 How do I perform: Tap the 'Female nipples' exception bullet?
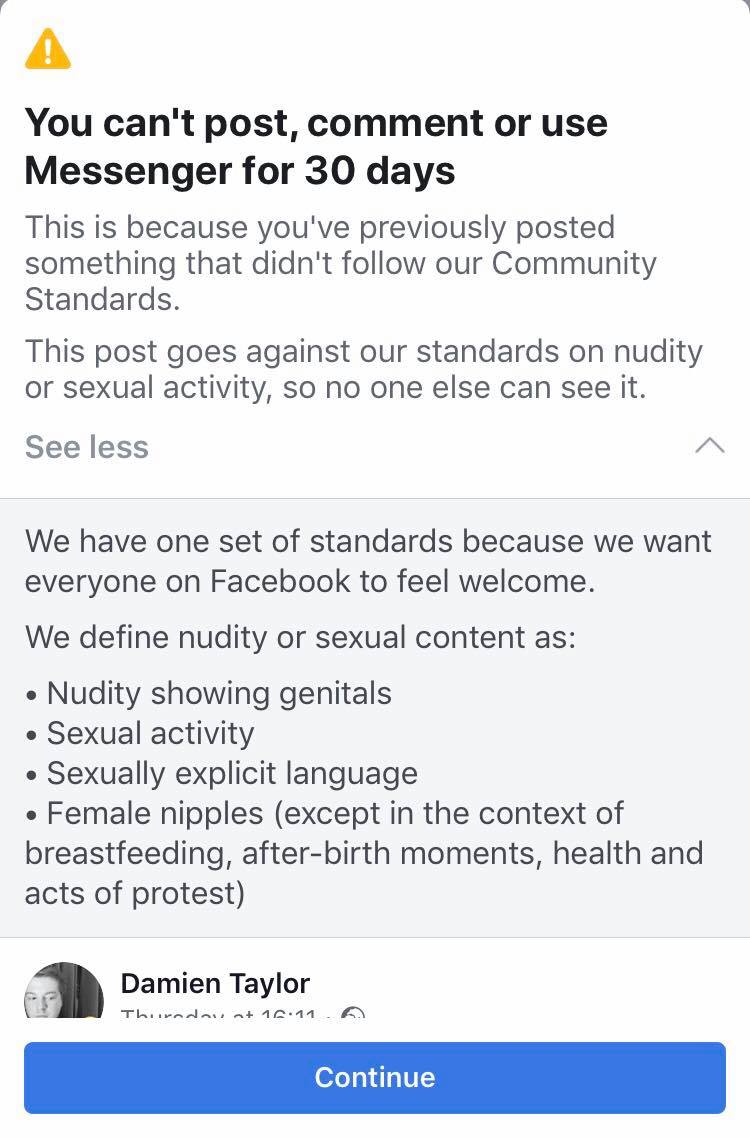(335, 813)
